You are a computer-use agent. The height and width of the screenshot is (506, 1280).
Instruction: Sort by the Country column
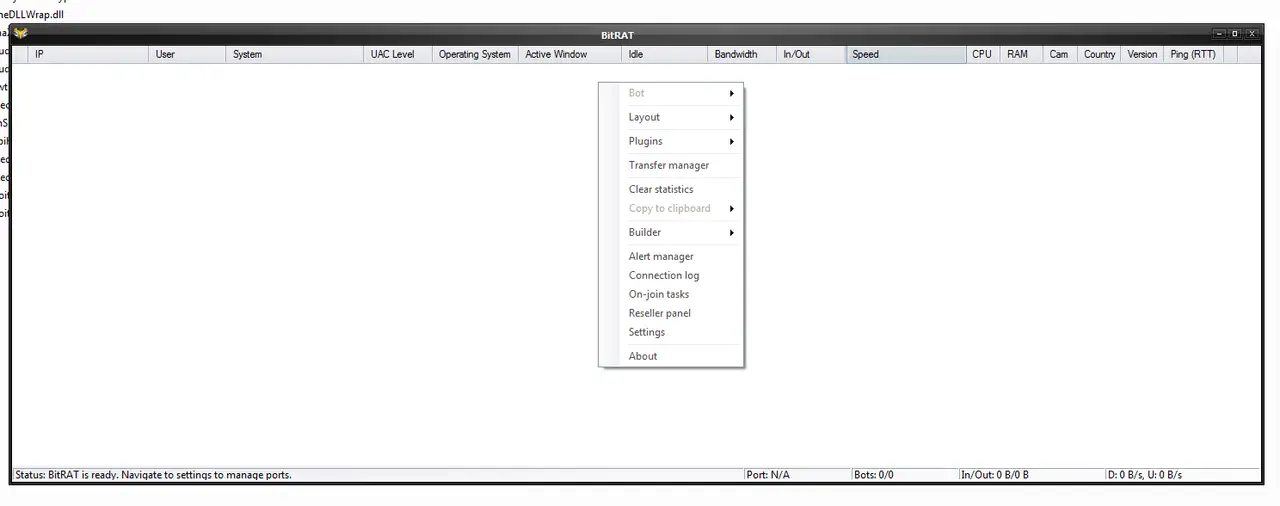[1099, 55]
